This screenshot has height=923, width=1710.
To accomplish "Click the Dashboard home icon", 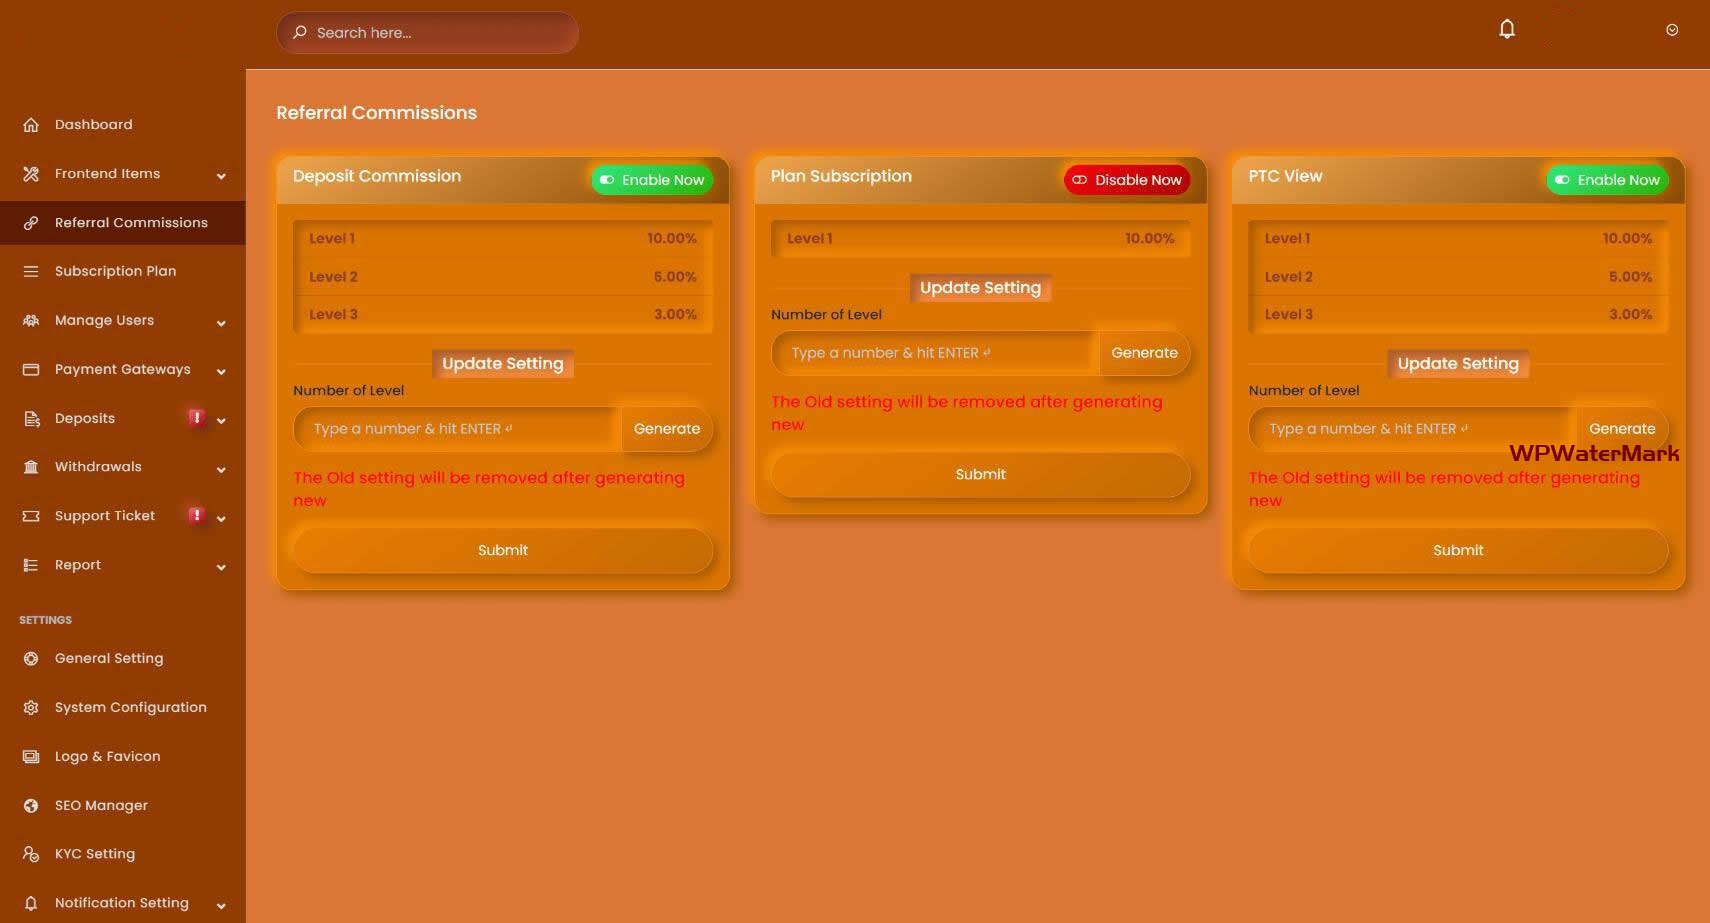I will click(x=31, y=125).
